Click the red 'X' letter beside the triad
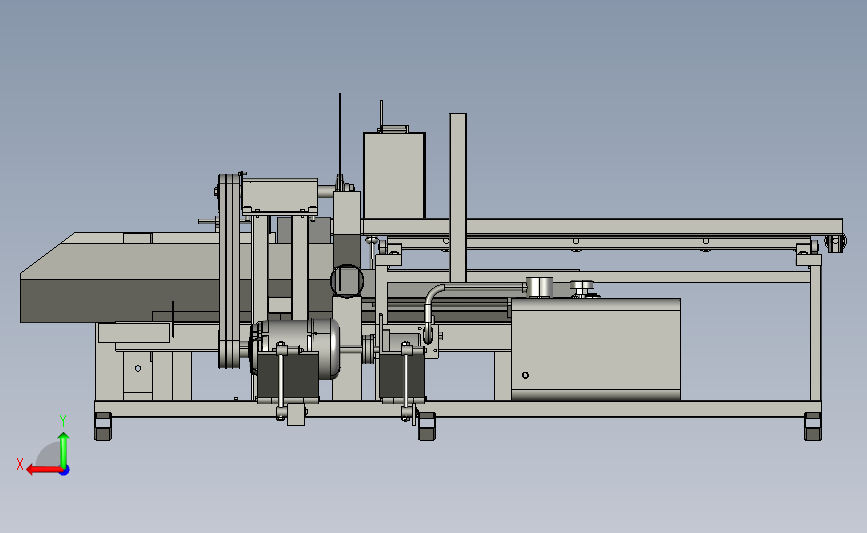This screenshot has height=533, width=867. [20, 464]
